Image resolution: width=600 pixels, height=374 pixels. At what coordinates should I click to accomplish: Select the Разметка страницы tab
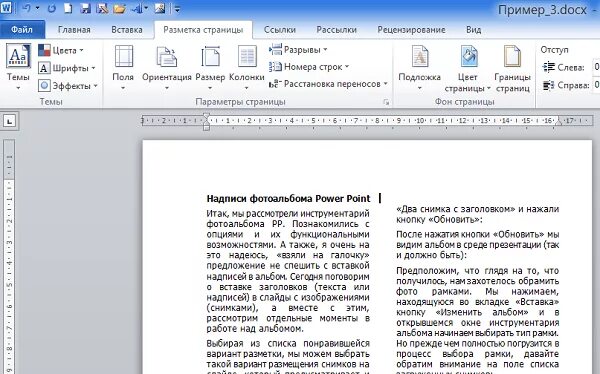203,29
